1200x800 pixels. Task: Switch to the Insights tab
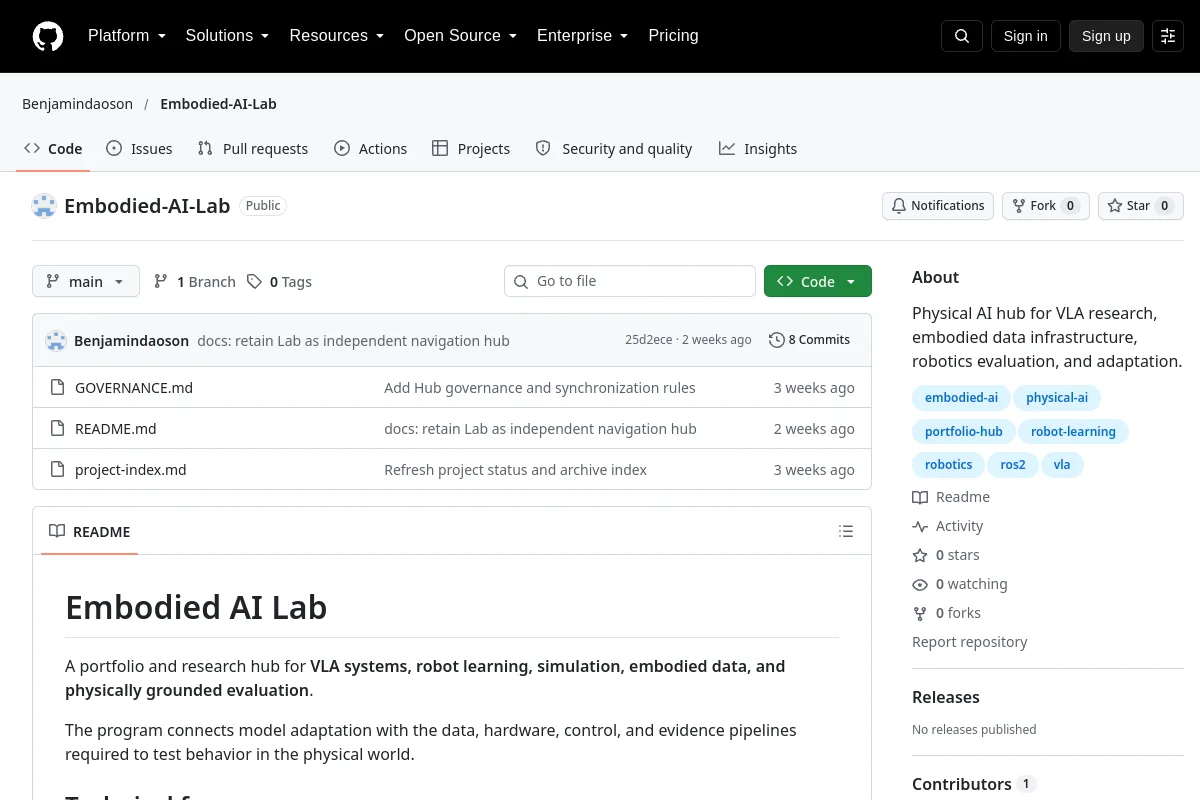point(758,149)
